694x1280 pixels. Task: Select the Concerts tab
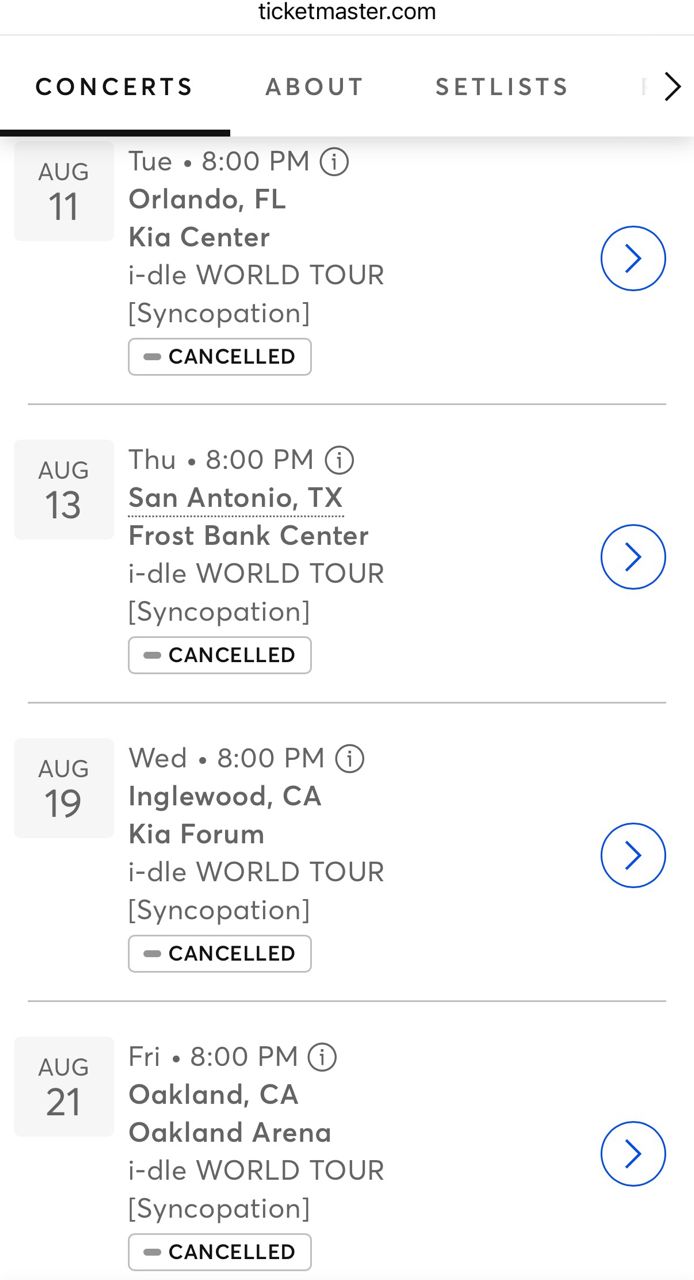pos(114,87)
